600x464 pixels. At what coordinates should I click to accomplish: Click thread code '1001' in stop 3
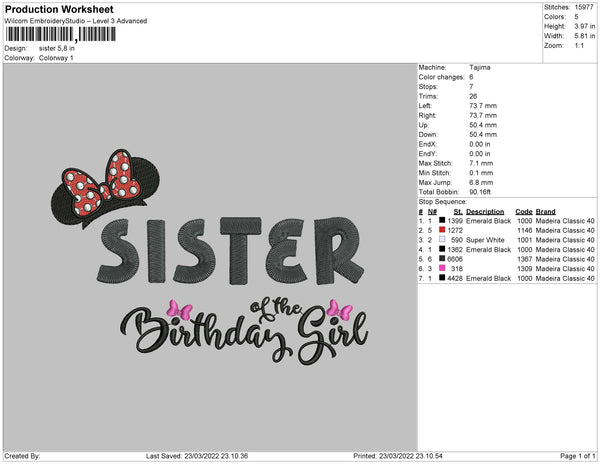tap(525, 240)
